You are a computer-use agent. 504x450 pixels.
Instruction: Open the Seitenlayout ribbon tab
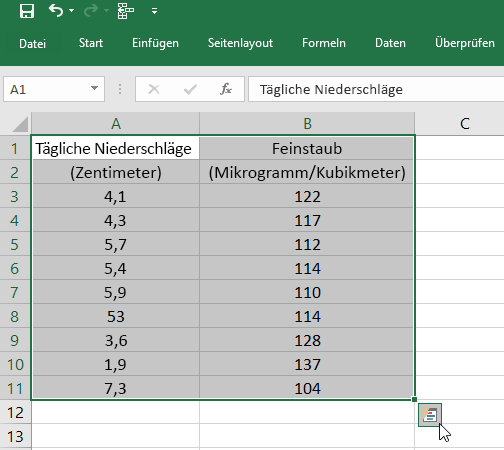coord(240,43)
